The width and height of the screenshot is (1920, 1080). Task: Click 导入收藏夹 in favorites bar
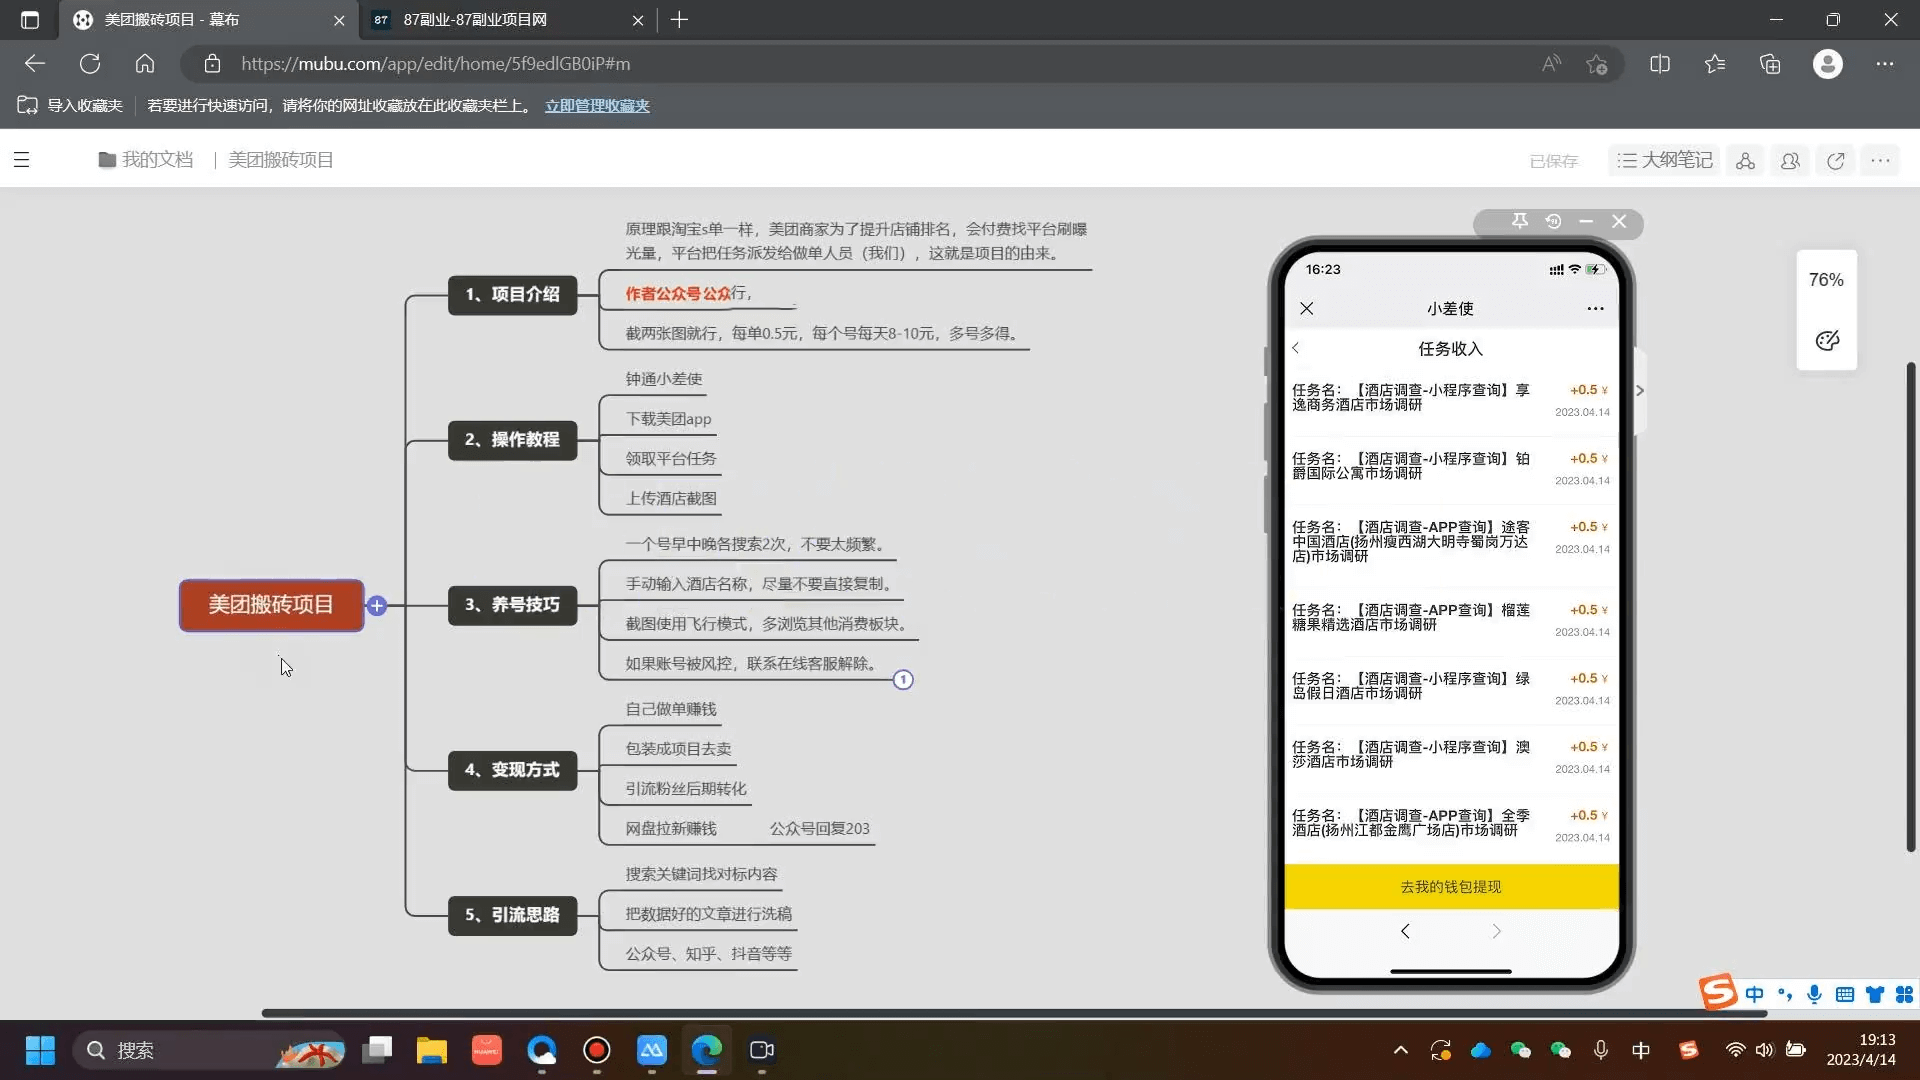[x=70, y=106]
